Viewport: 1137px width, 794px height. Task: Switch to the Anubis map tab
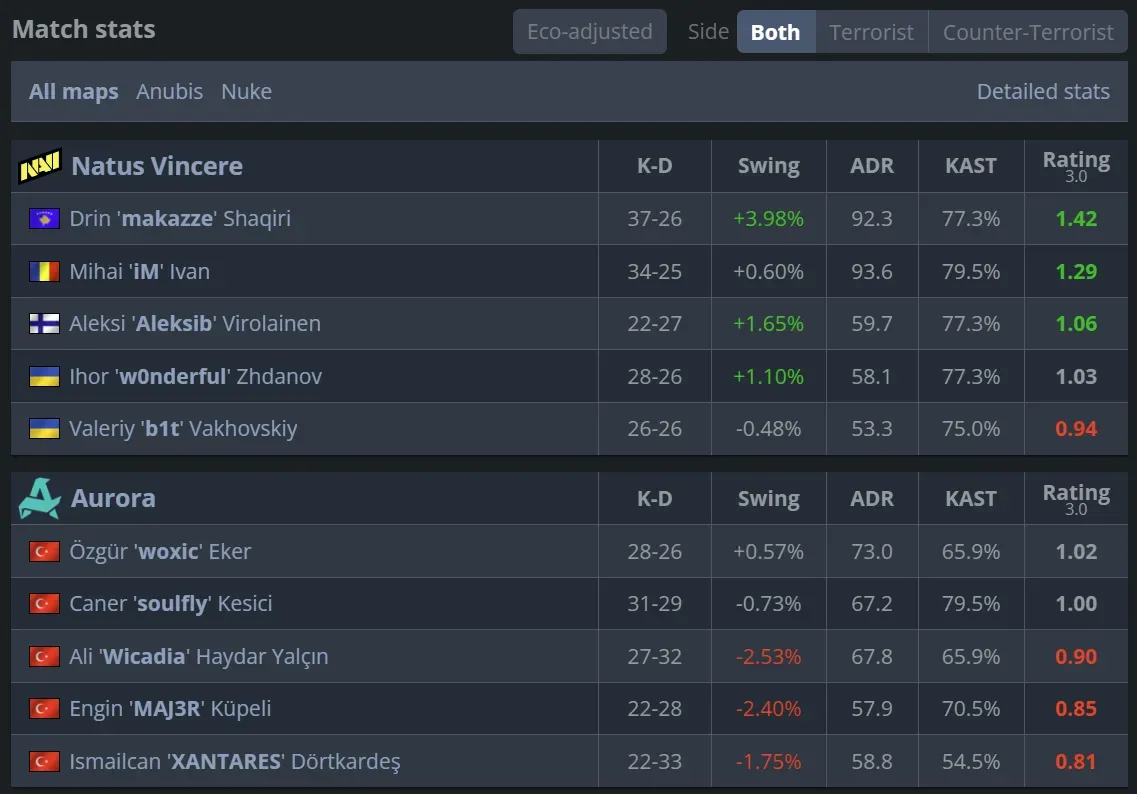(170, 92)
